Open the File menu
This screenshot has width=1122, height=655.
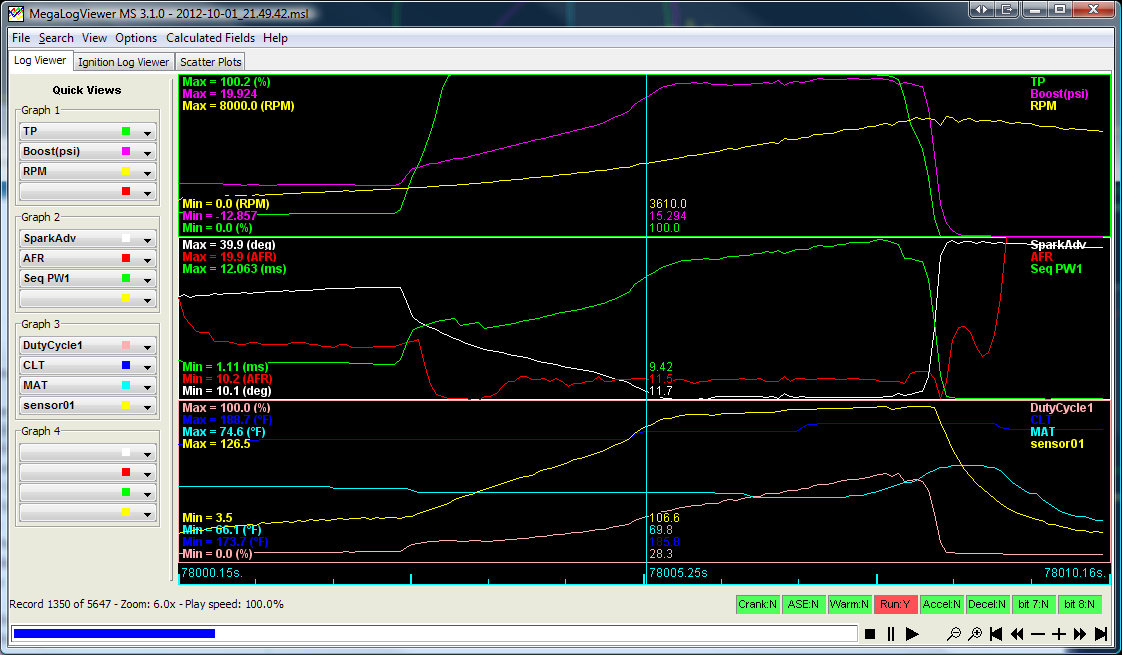coord(21,38)
